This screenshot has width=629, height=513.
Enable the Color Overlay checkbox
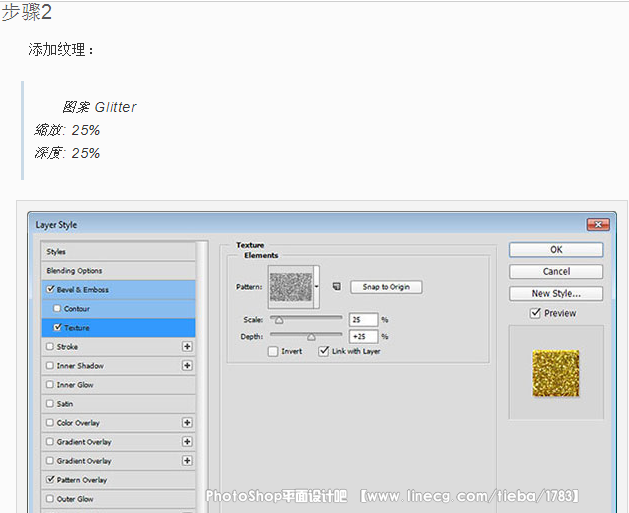(x=50, y=423)
